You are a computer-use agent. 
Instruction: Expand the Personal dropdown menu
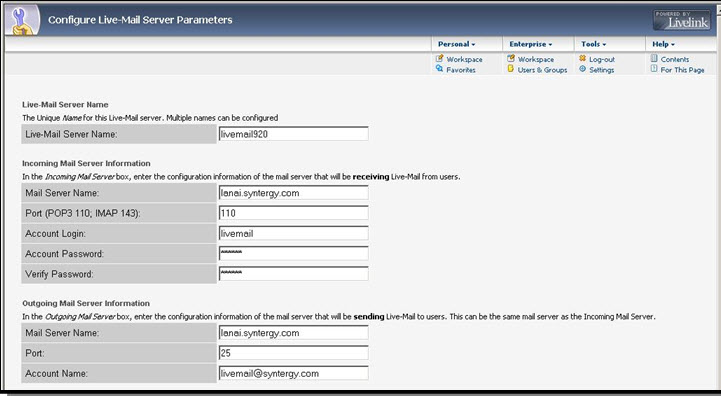click(x=457, y=44)
